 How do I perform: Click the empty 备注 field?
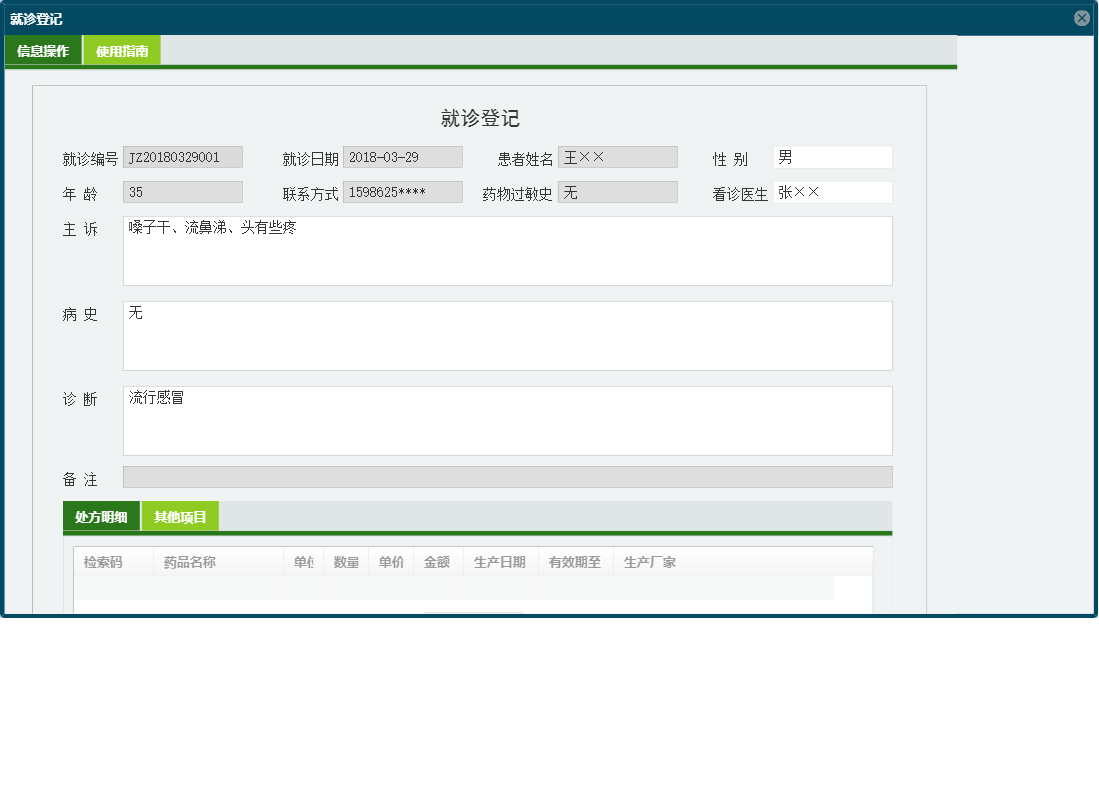507,477
